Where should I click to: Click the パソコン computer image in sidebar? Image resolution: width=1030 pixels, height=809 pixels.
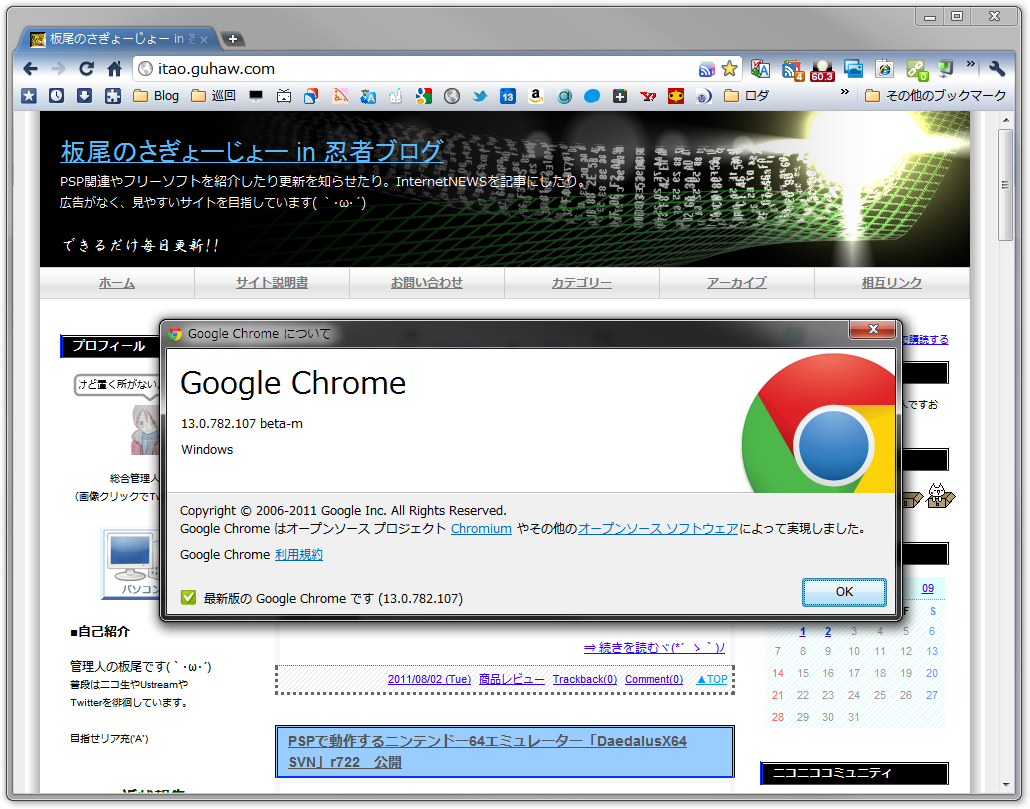tap(131, 564)
